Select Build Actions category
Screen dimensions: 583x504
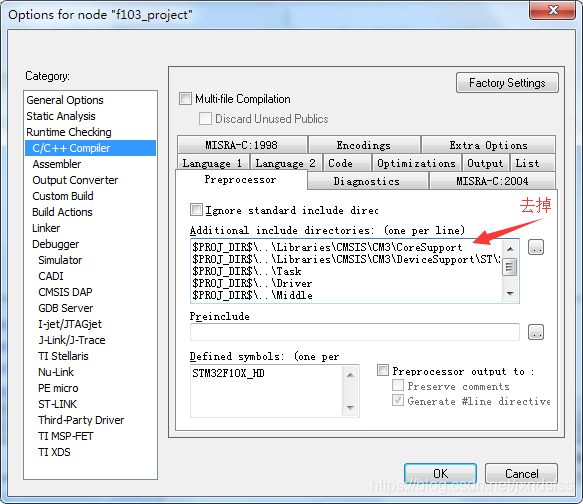click(62, 212)
